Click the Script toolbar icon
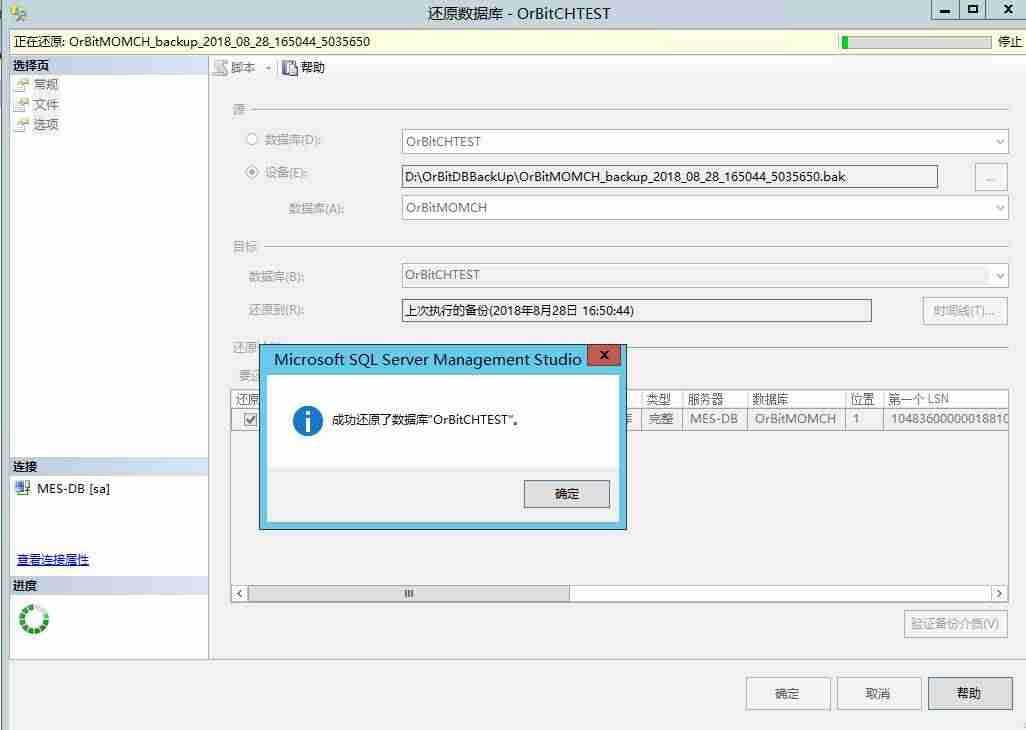 tap(221, 67)
